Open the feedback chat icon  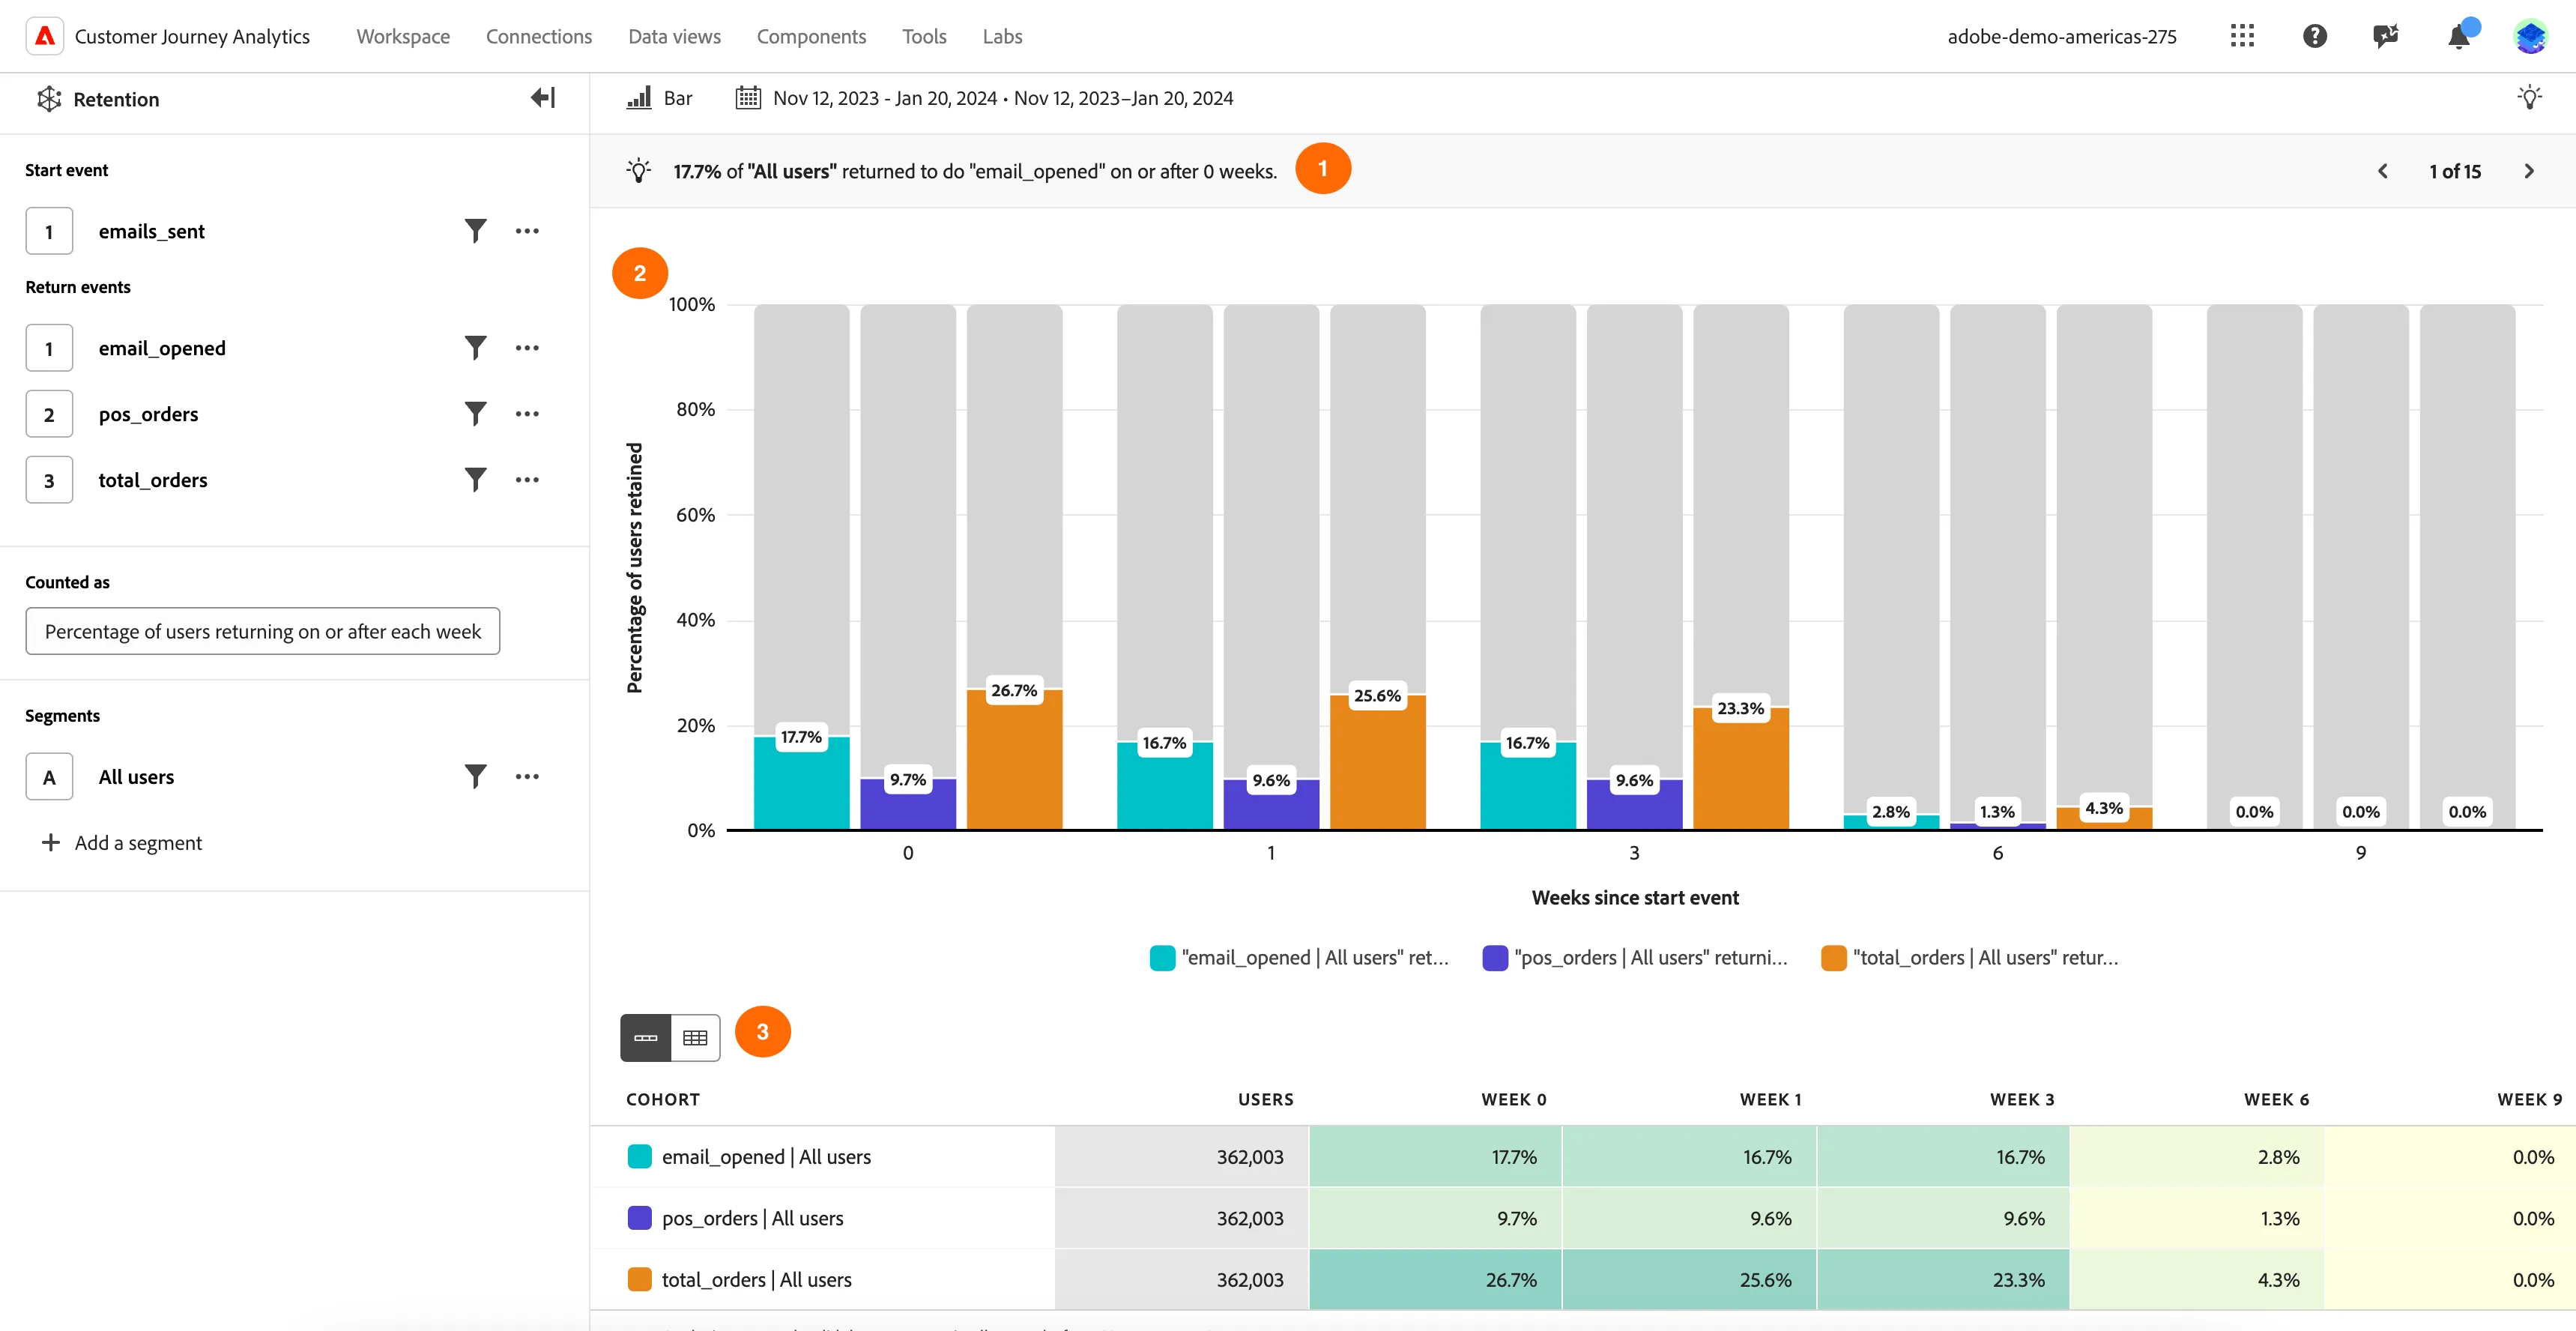pos(2386,36)
